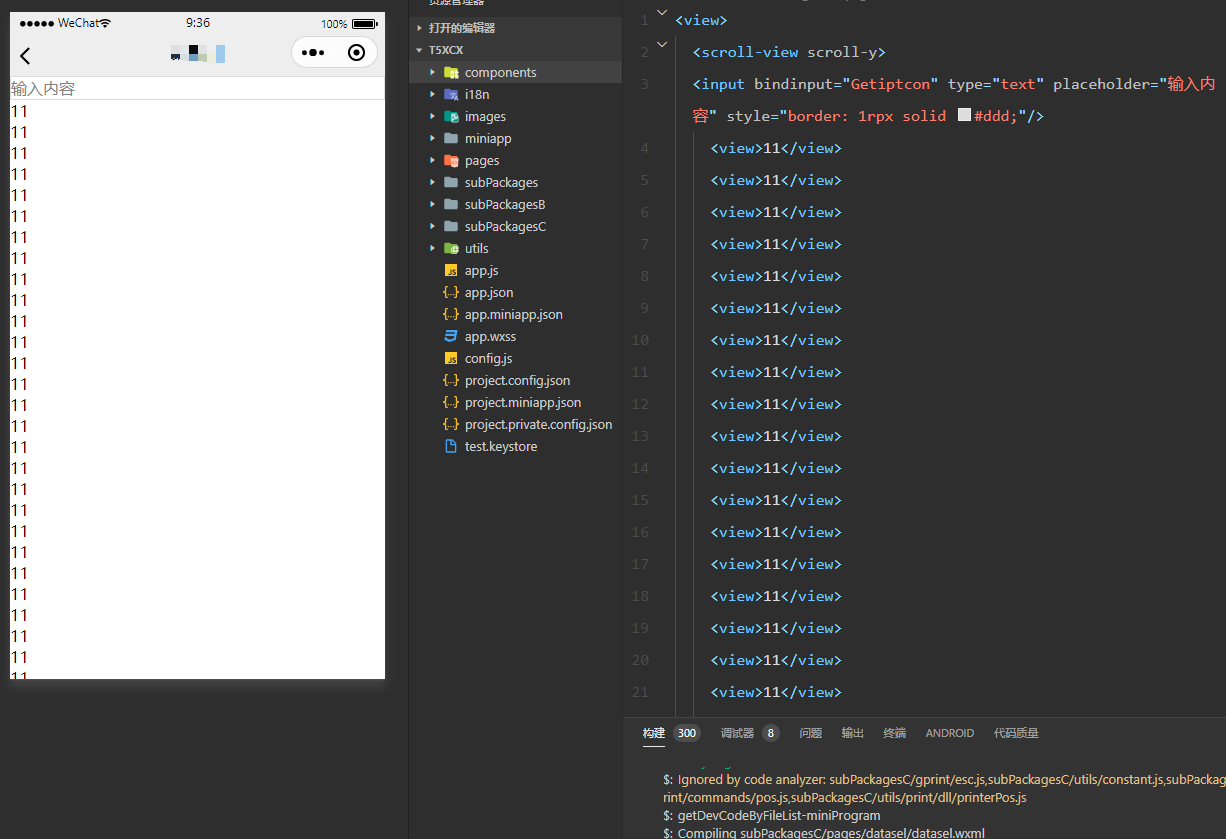
Task: Expand the components folder arrow
Action: [x=432, y=72]
